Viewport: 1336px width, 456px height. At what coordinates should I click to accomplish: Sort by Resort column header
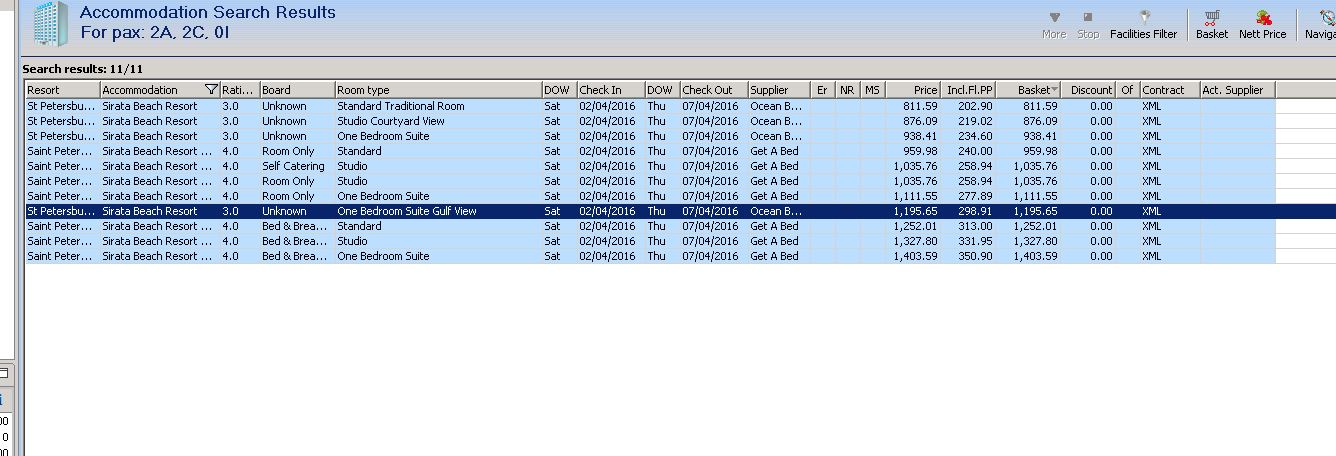(62, 90)
